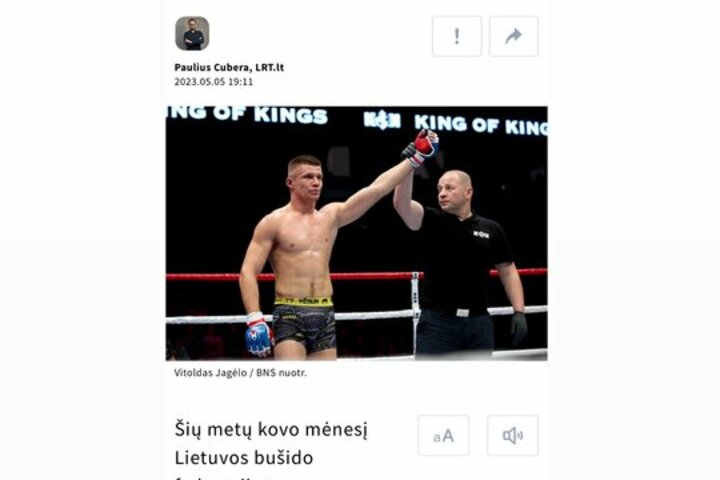Share the article using the arrow icon

tap(514, 36)
